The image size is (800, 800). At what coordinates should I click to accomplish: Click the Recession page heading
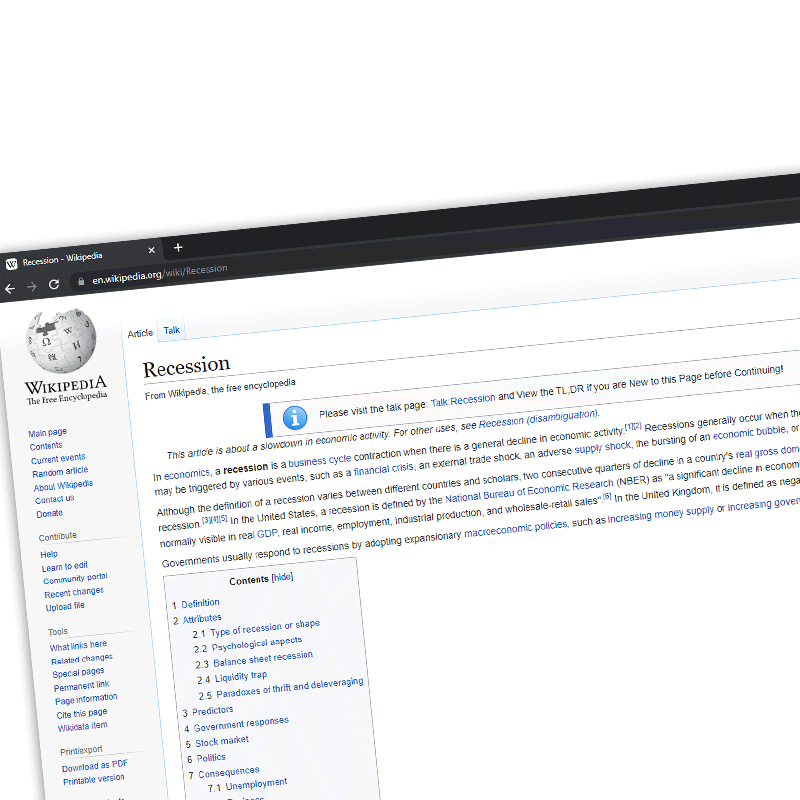pyautogui.click(x=186, y=366)
